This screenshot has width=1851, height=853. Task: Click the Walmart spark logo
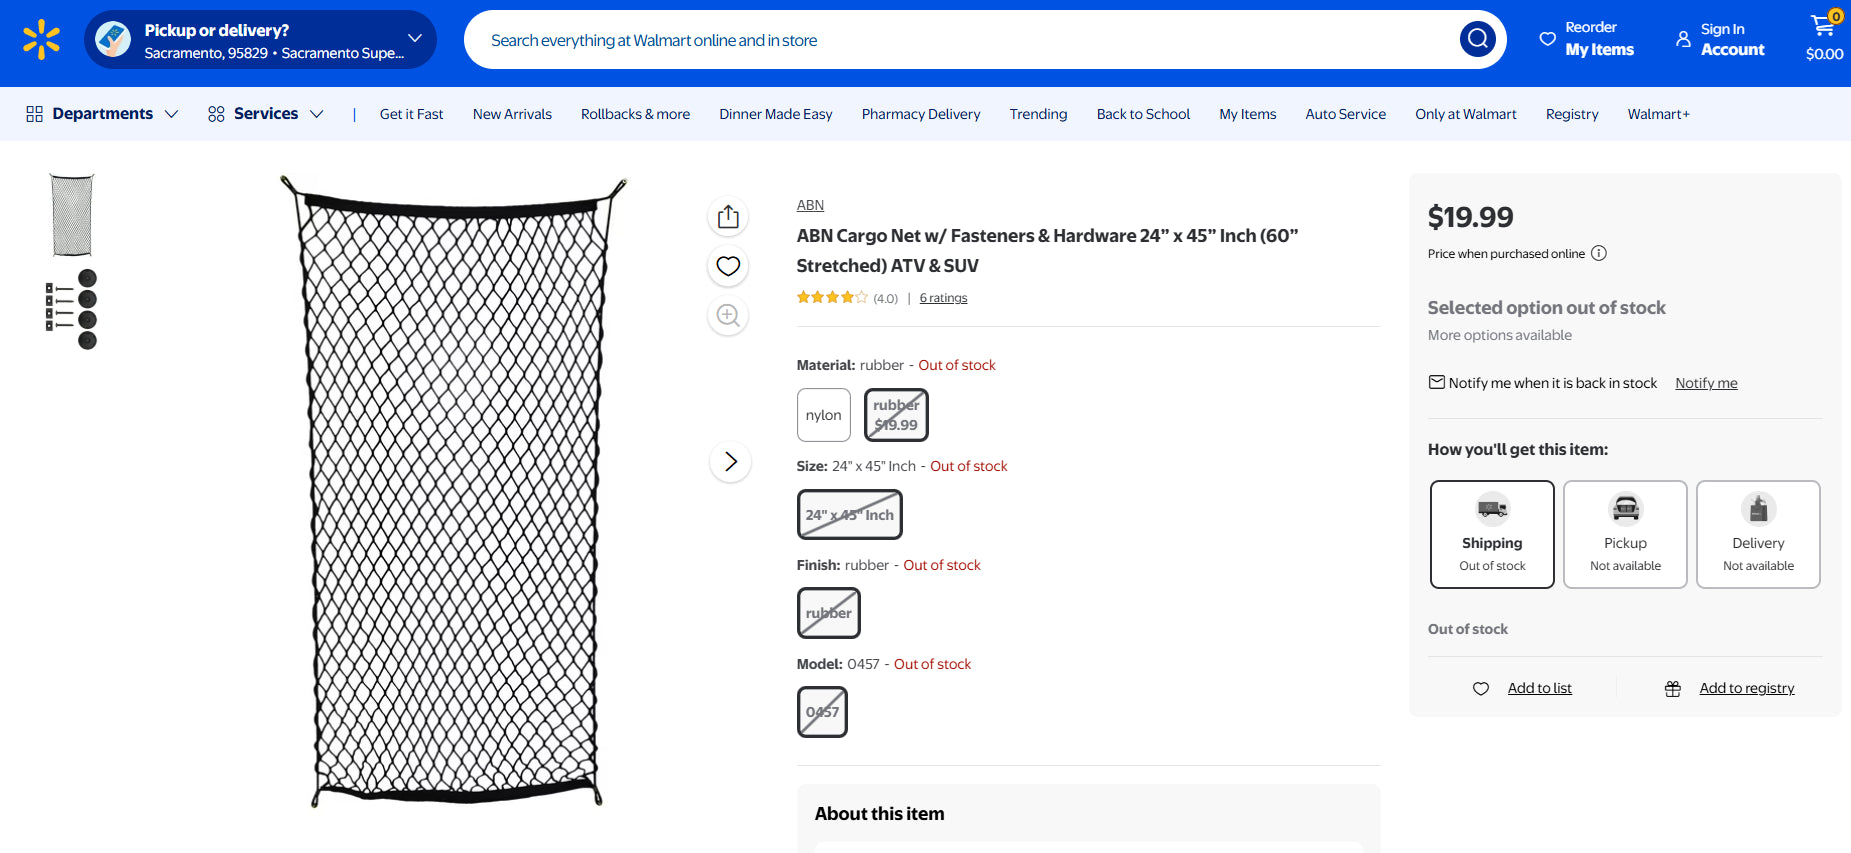[41, 40]
